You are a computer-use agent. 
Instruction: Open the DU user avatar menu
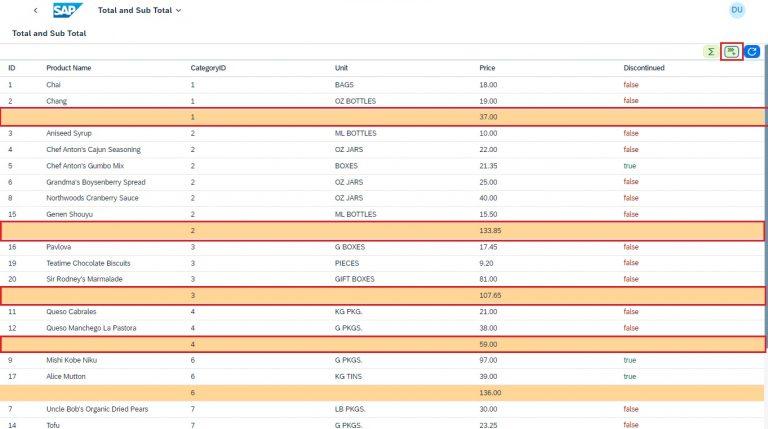coord(737,10)
